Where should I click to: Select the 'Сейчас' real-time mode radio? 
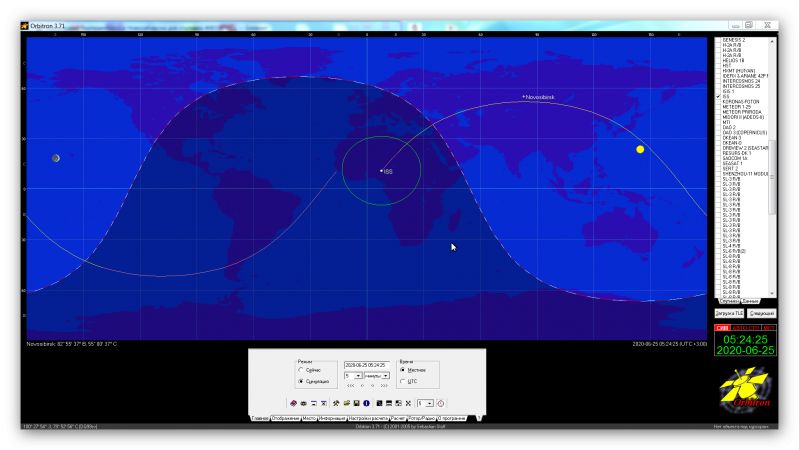(301, 370)
